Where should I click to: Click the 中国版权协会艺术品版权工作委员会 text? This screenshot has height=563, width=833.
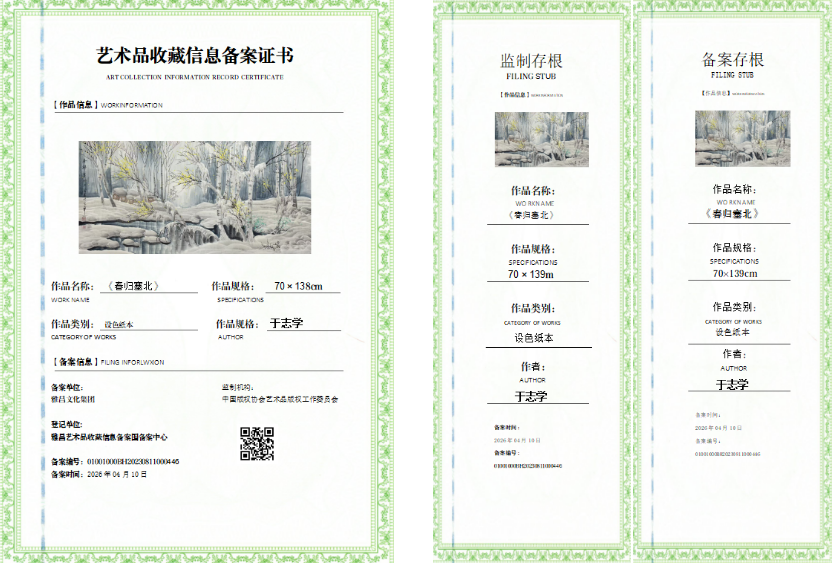point(280,399)
